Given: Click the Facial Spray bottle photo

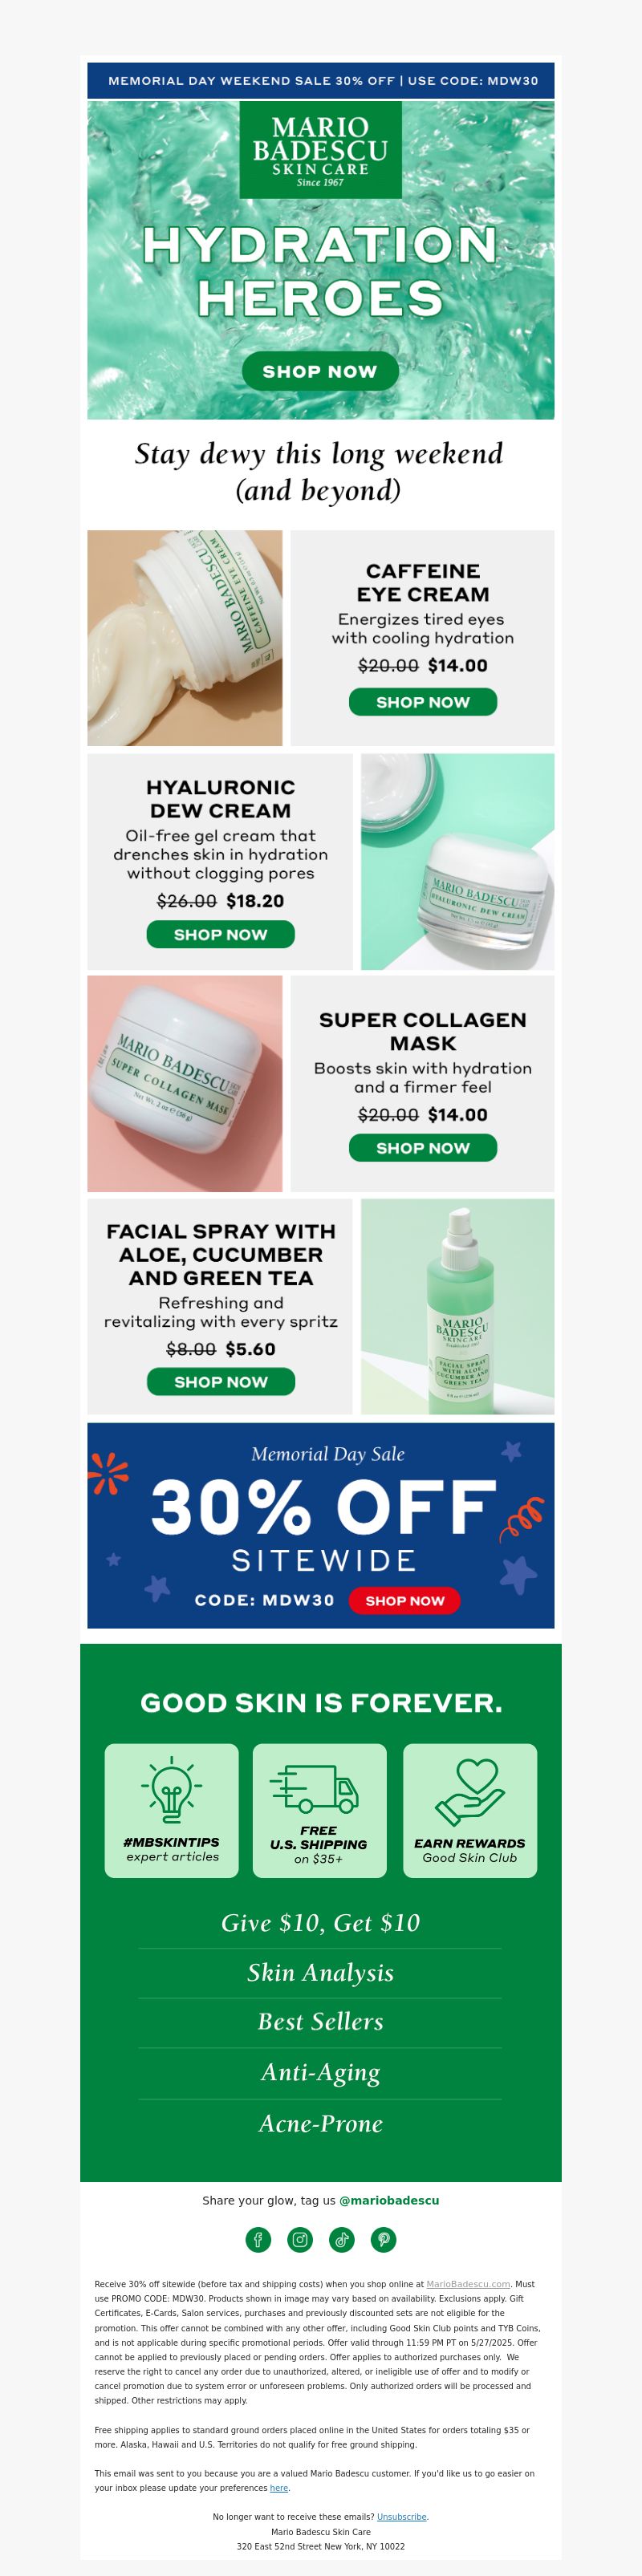Looking at the screenshot, I should coord(457,1306).
